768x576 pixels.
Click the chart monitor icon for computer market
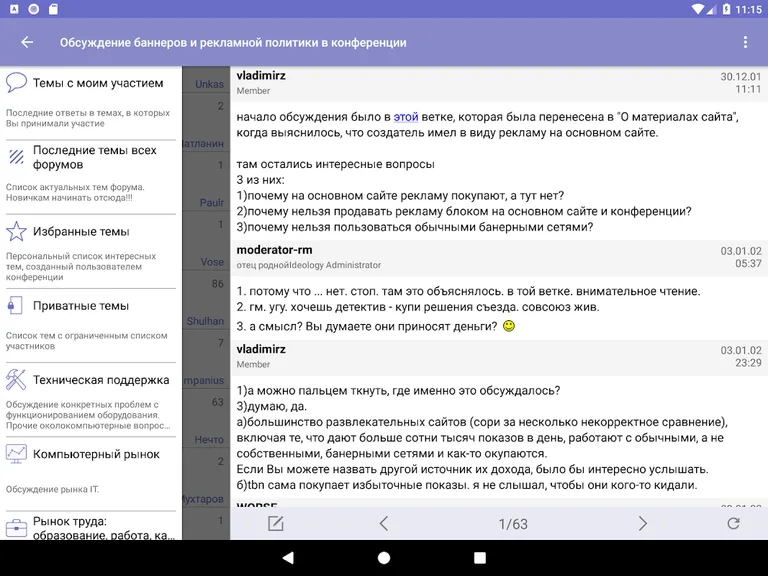tap(16, 454)
